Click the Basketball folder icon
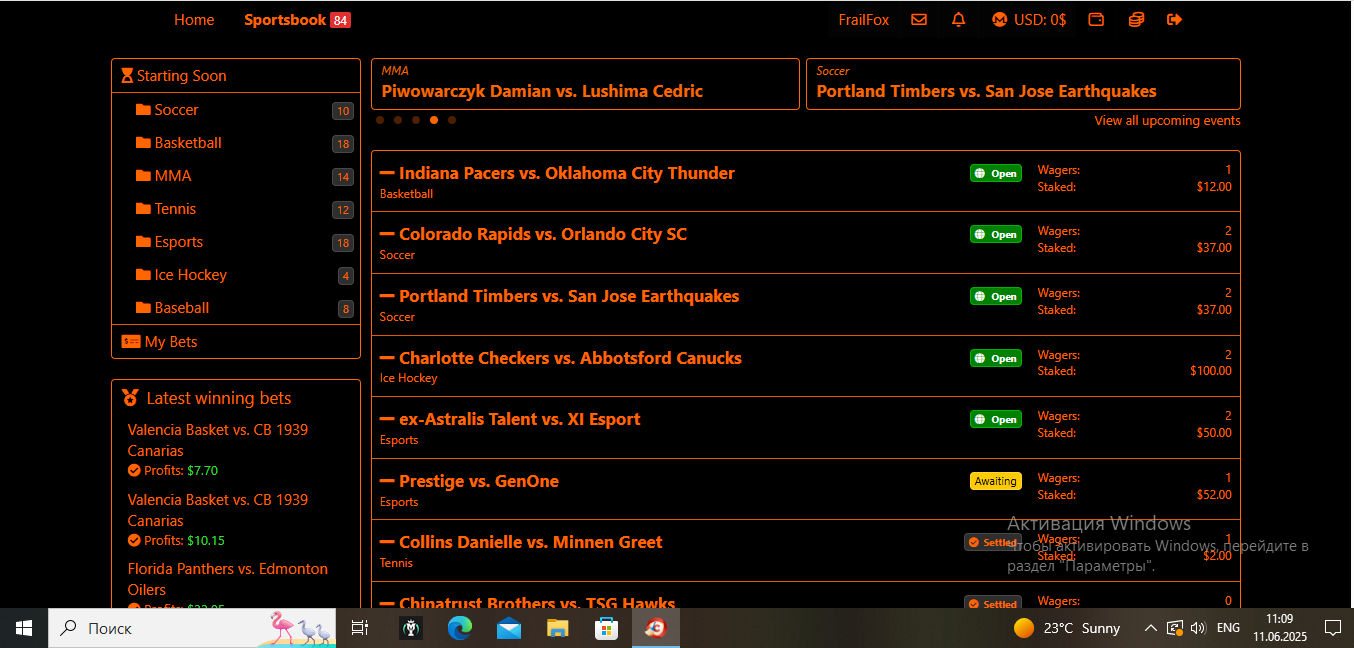This screenshot has height=648, width=1354. (143, 143)
